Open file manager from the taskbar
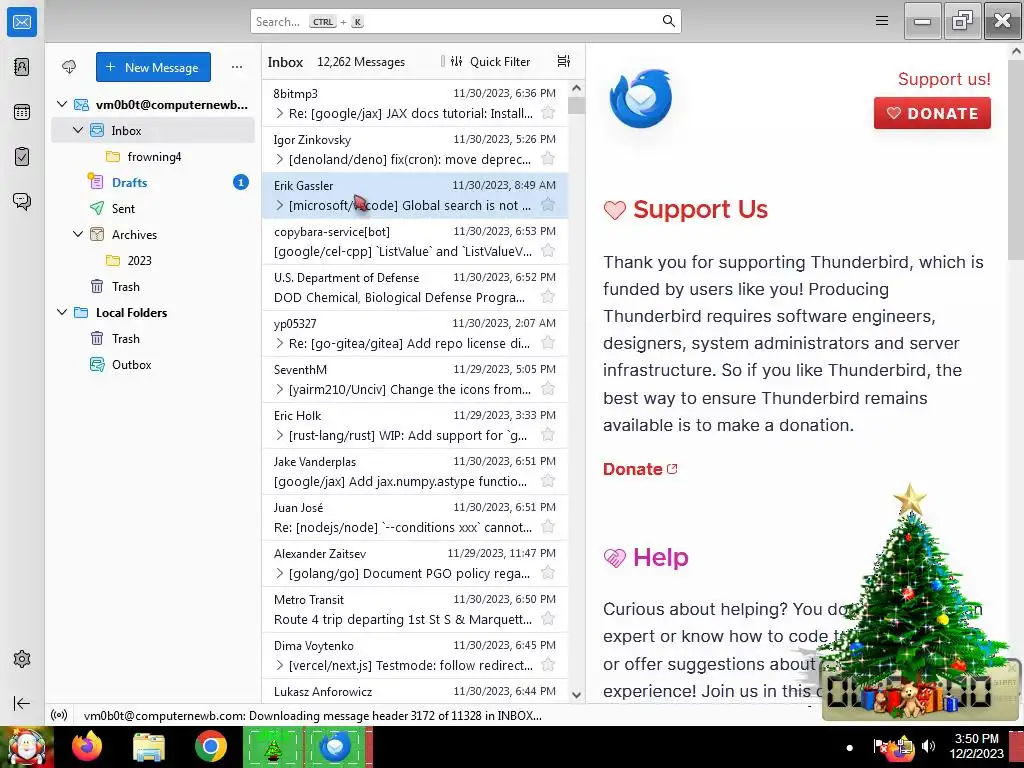 149,747
